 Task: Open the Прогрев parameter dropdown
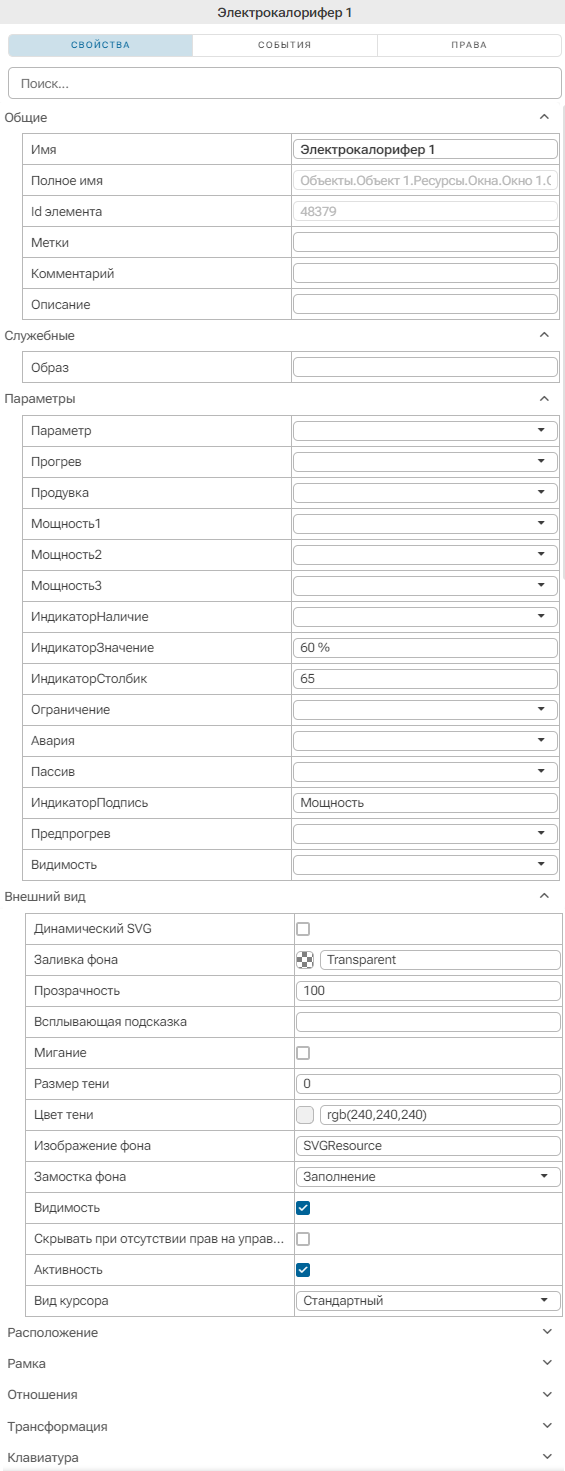click(425, 462)
